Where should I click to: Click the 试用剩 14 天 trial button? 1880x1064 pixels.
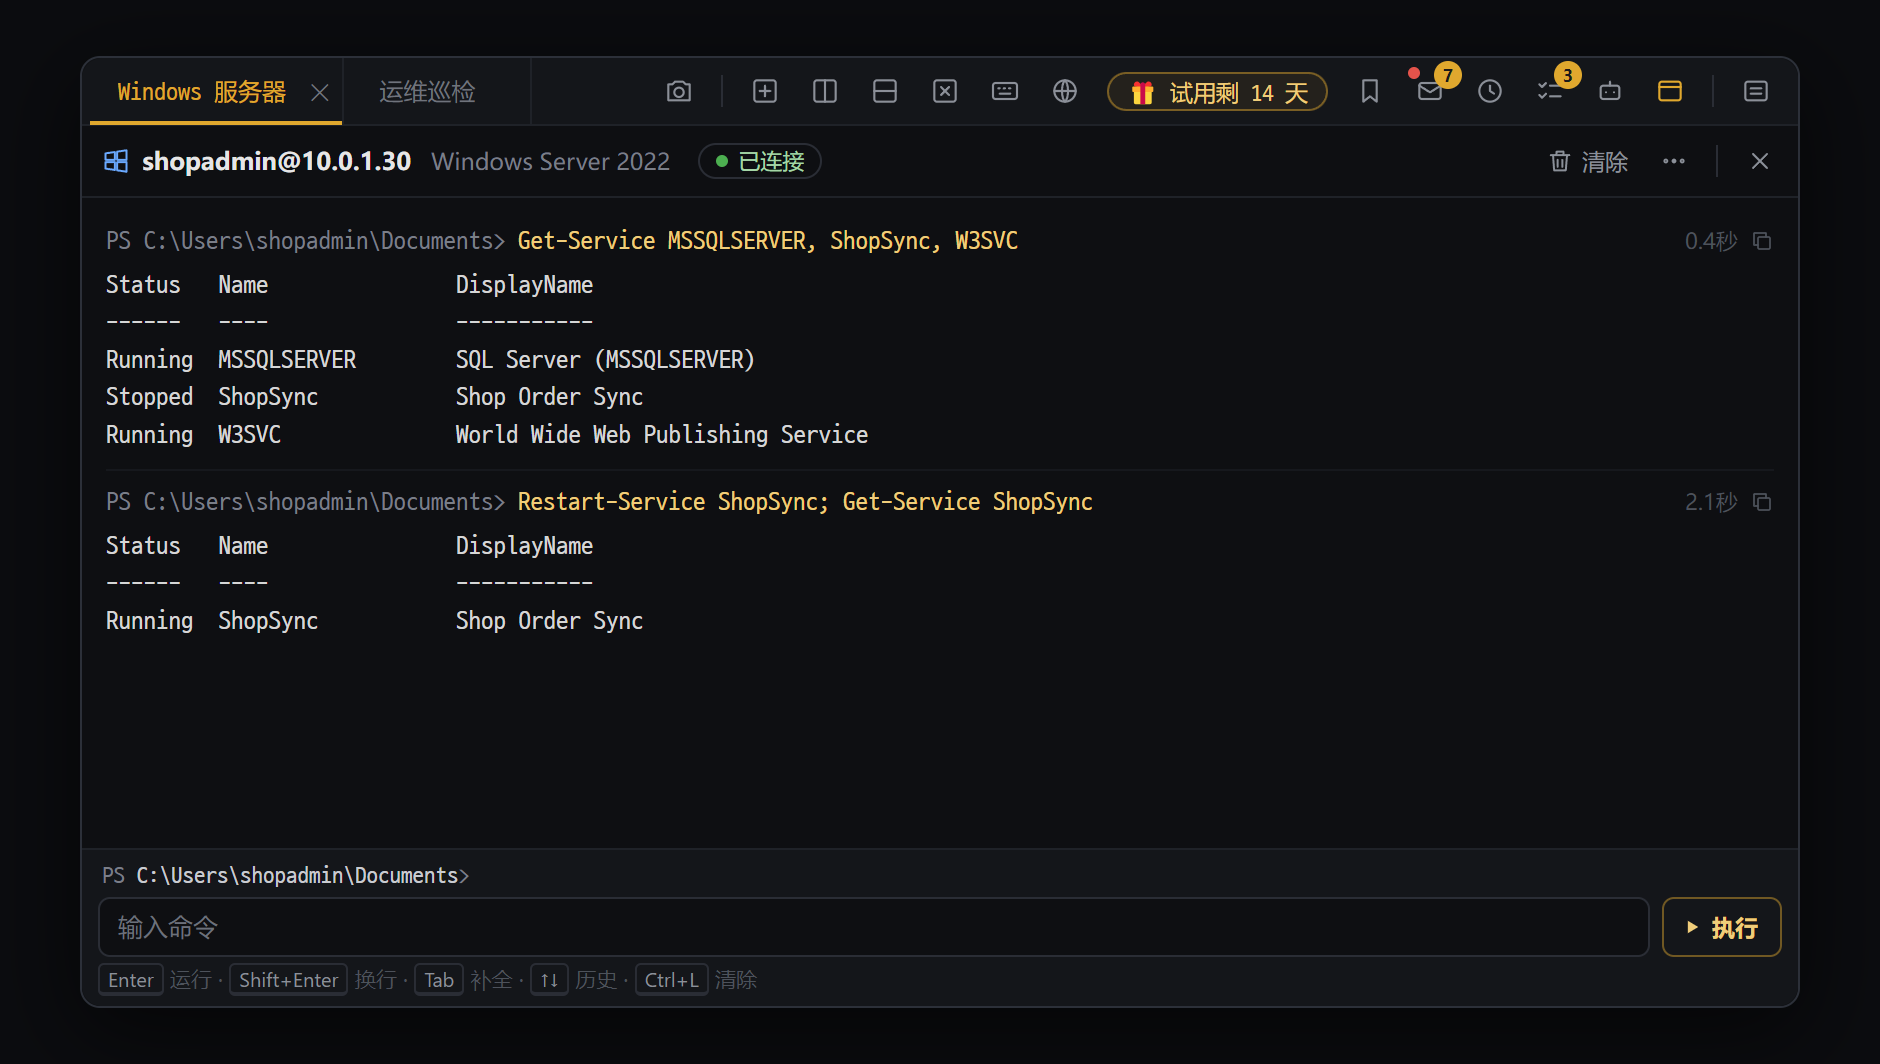1217,92
